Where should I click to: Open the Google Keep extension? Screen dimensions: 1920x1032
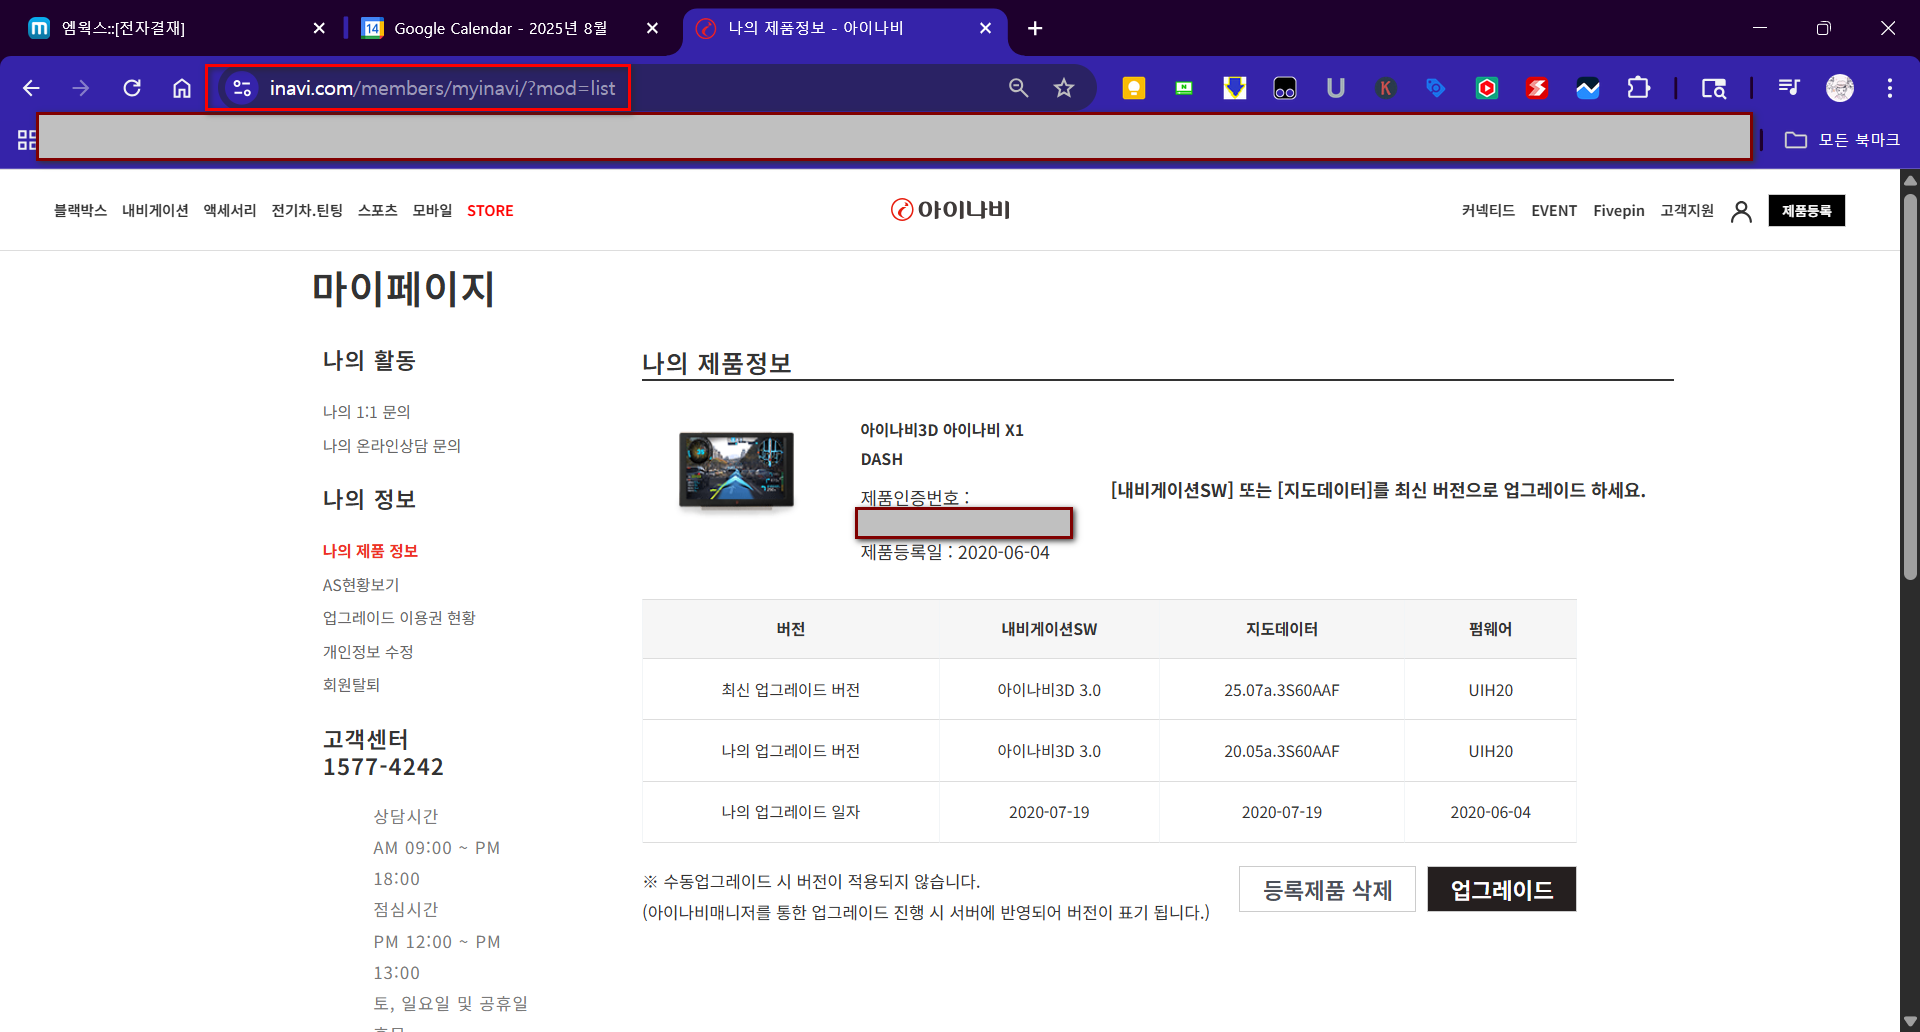coord(1134,88)
